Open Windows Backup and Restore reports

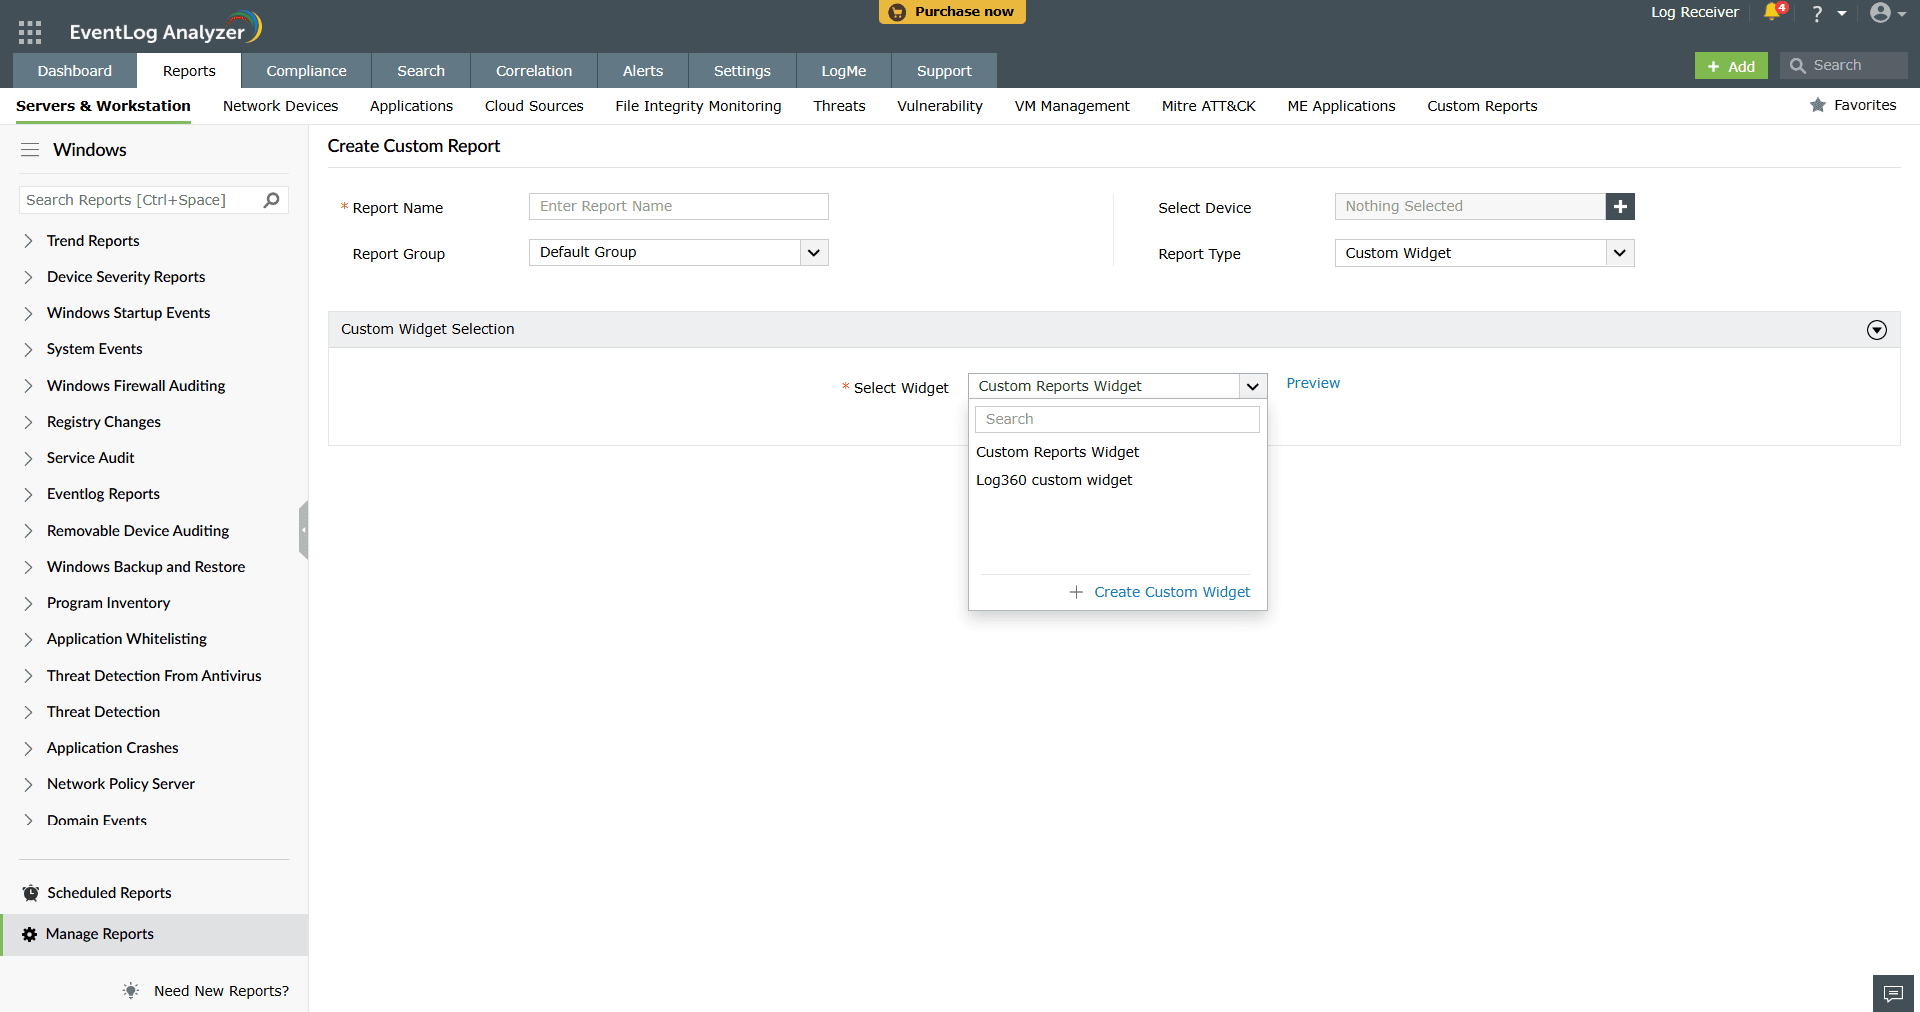[x=146, y=567]
